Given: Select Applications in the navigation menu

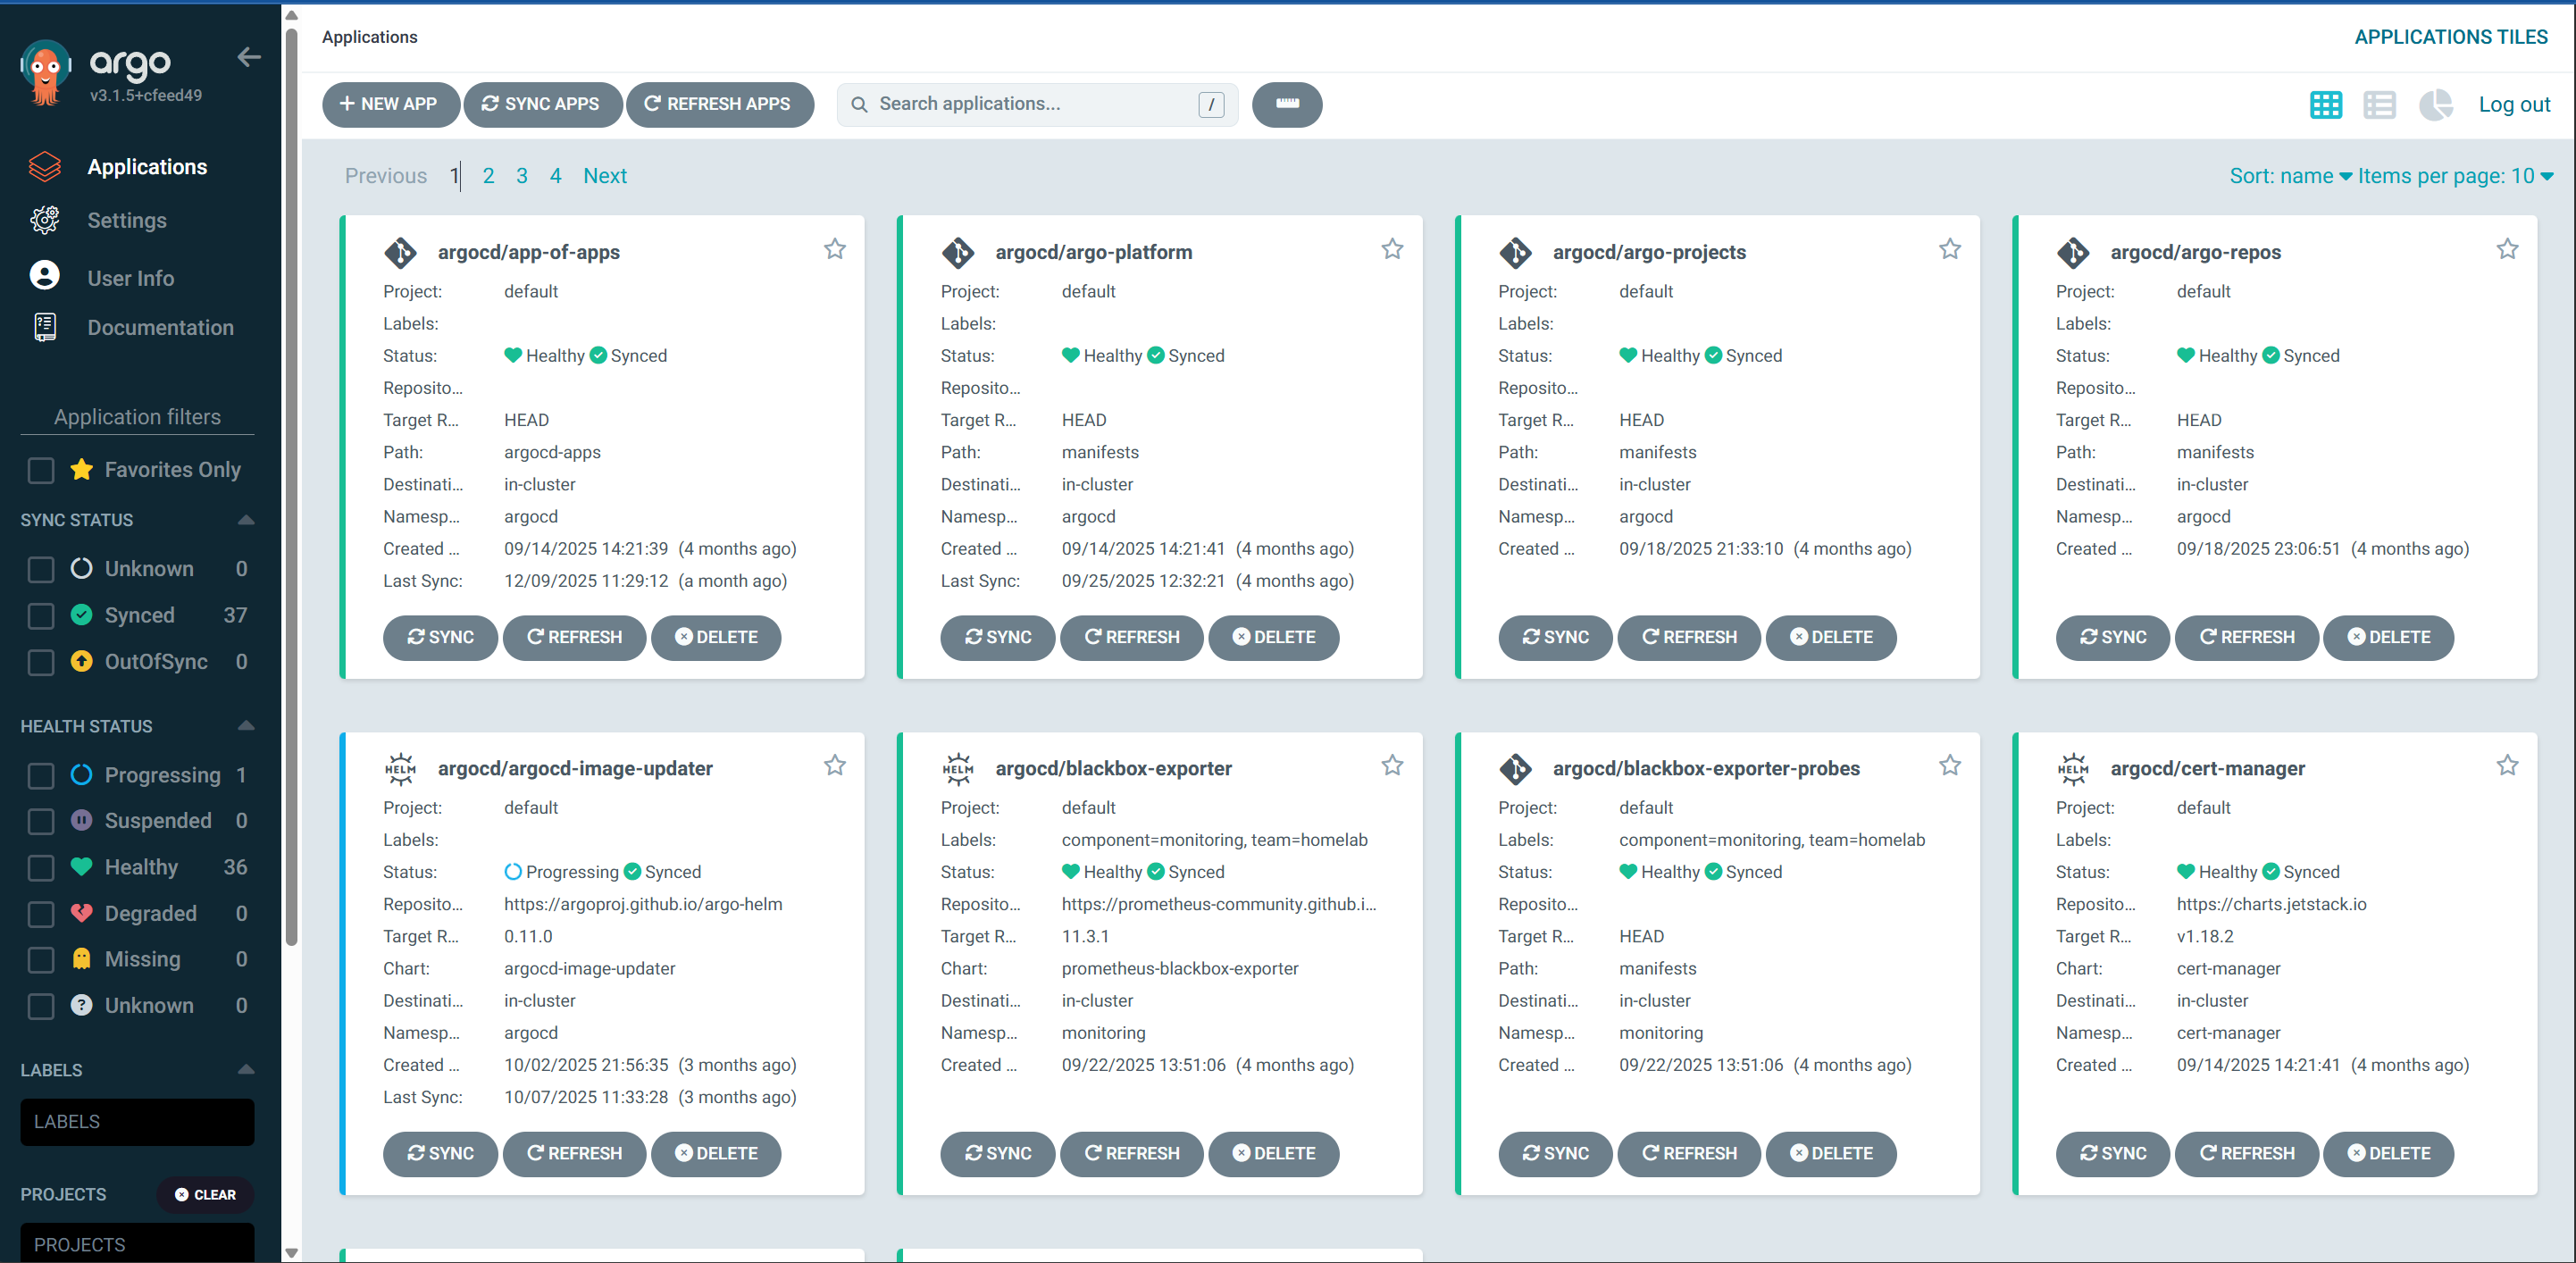Looking at the screenshot, I should click(x=147, y=166).
